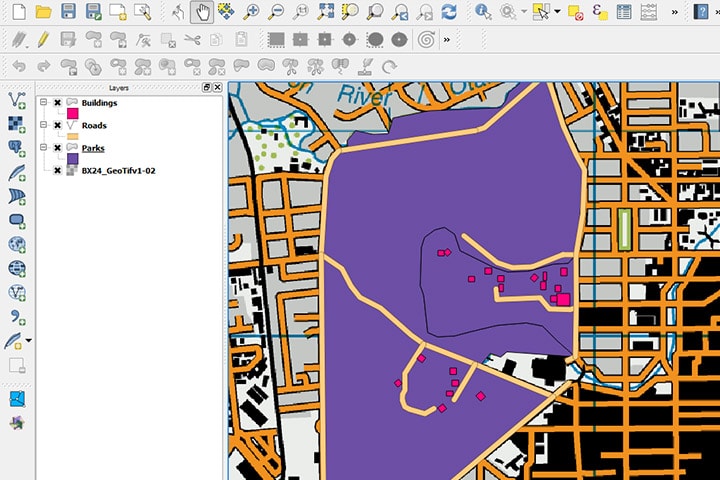
Task: Collapse the Parks layer legend
Action: tap(43, 147)
